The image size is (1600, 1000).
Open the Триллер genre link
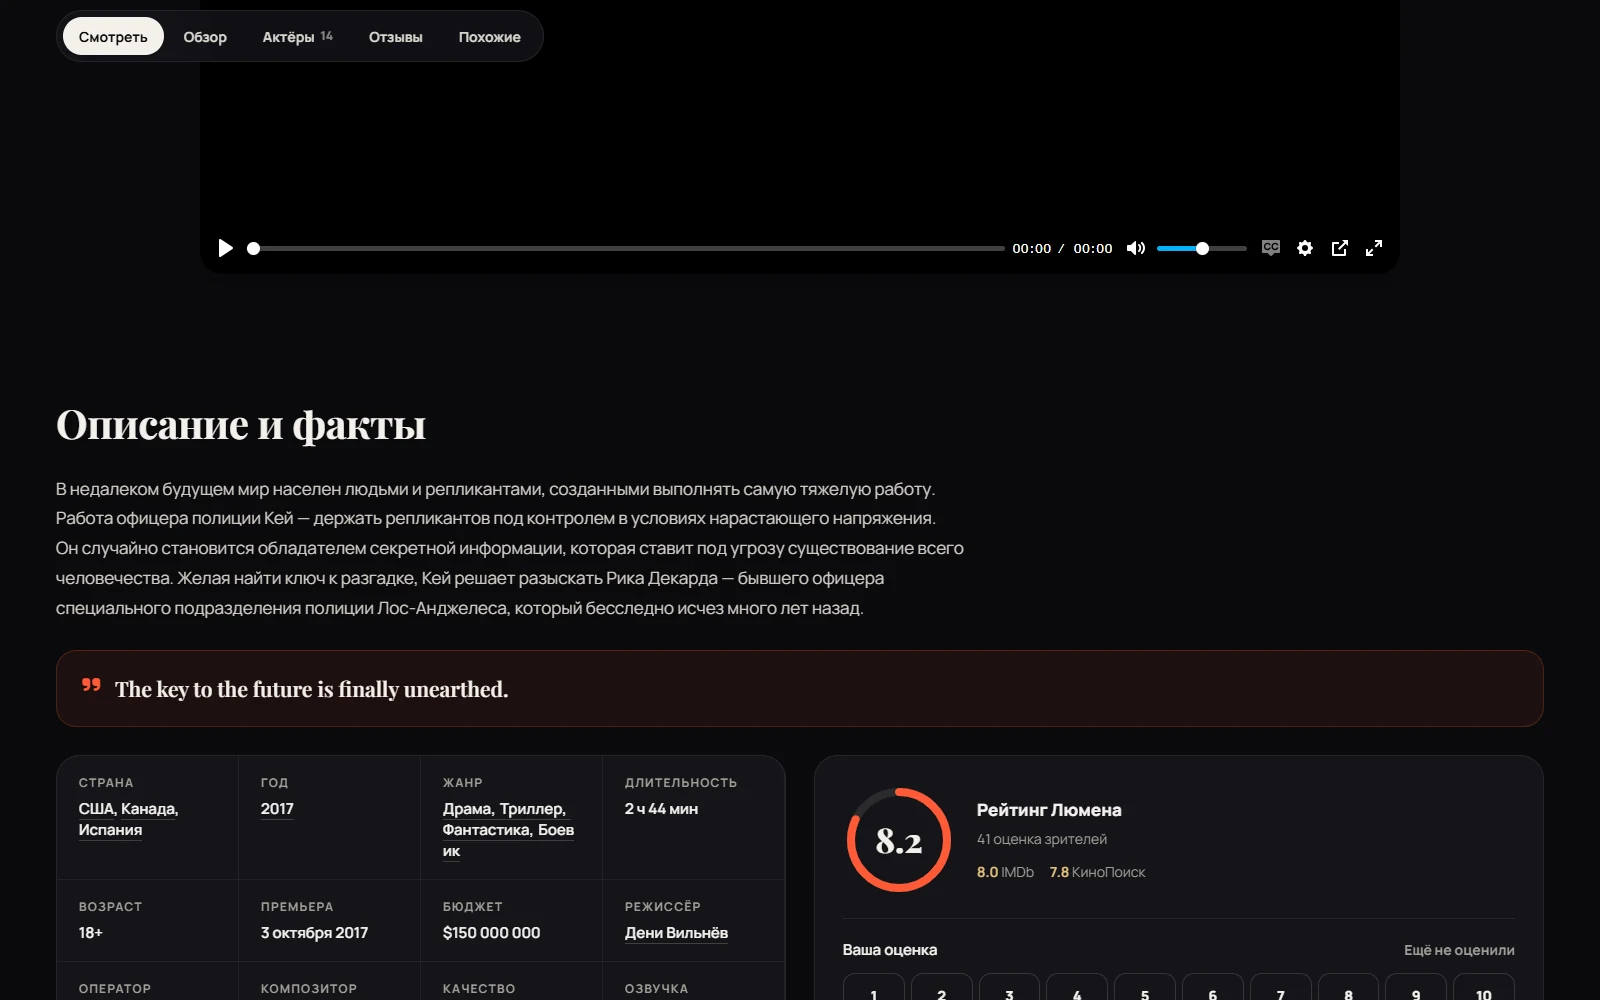[533, 809]
